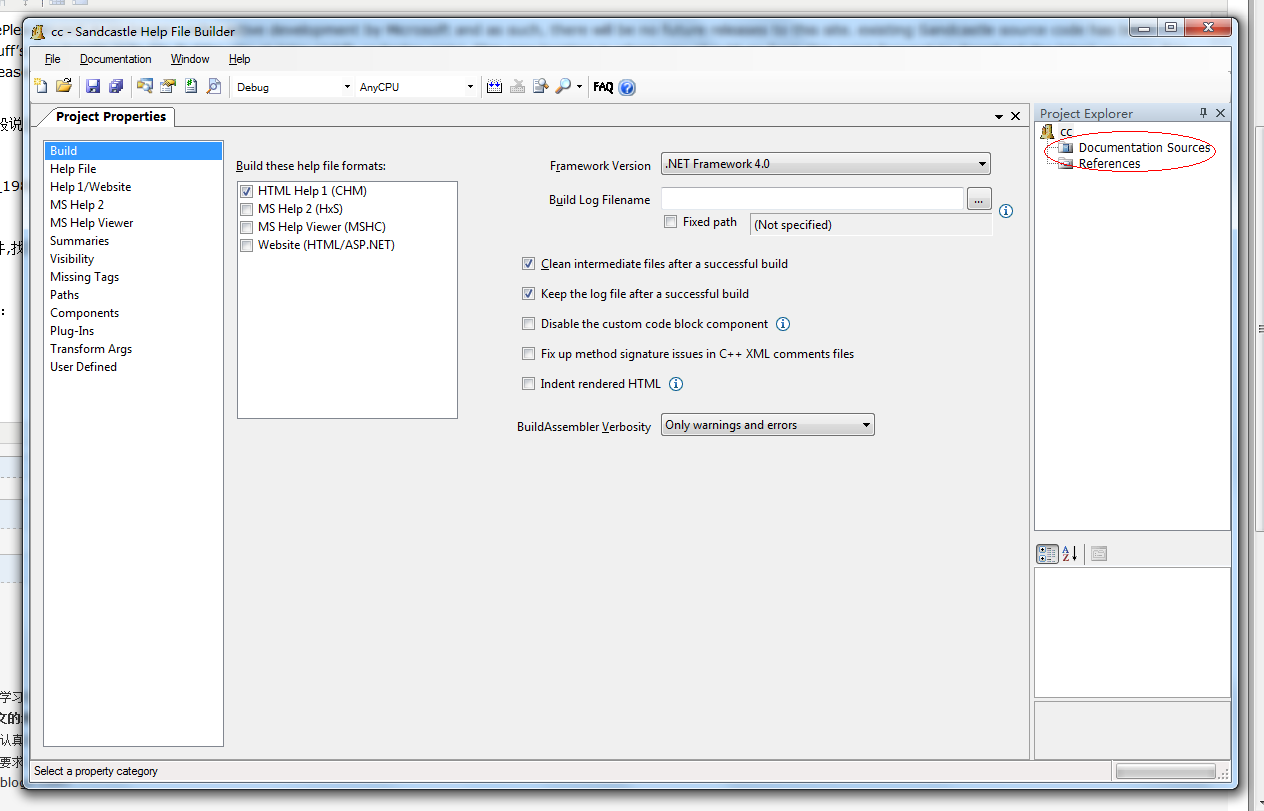1264x811 pixels.
Task: Toggle Keep the log file after build
Action: click(528, 294)
